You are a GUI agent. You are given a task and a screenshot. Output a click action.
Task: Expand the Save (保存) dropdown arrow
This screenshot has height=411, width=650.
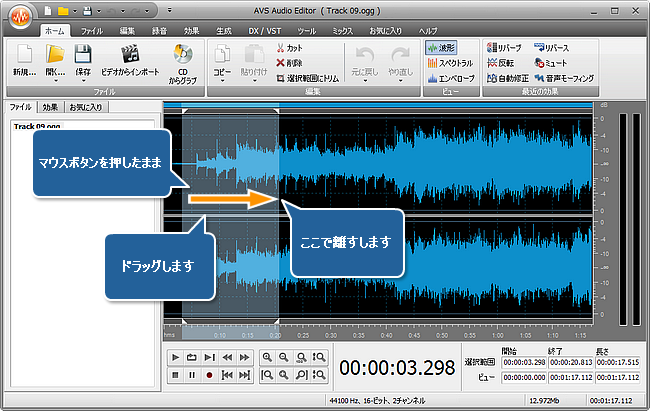(x=84, y=82)
